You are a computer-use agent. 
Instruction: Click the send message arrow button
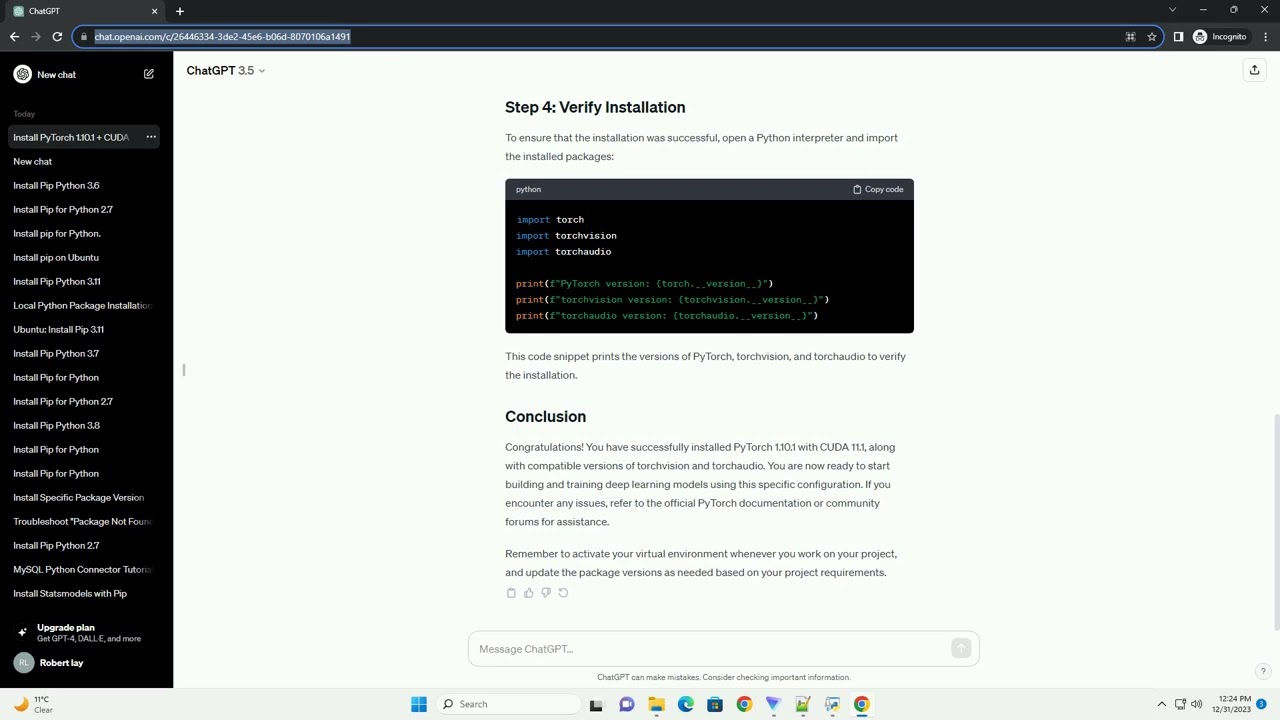[961, 649]
